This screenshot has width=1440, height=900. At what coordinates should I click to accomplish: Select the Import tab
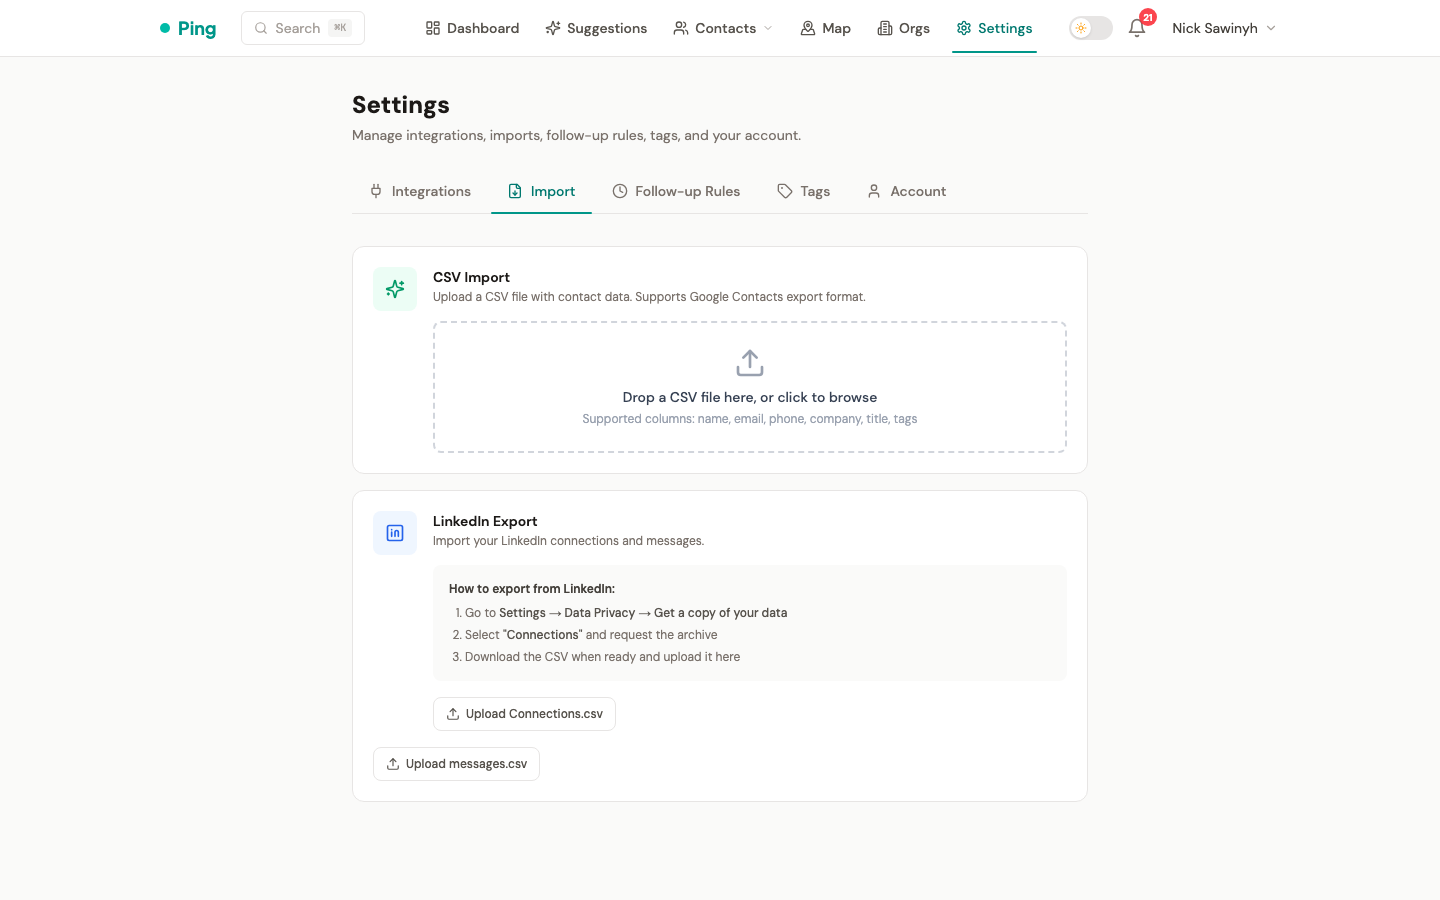click(542, 191)
